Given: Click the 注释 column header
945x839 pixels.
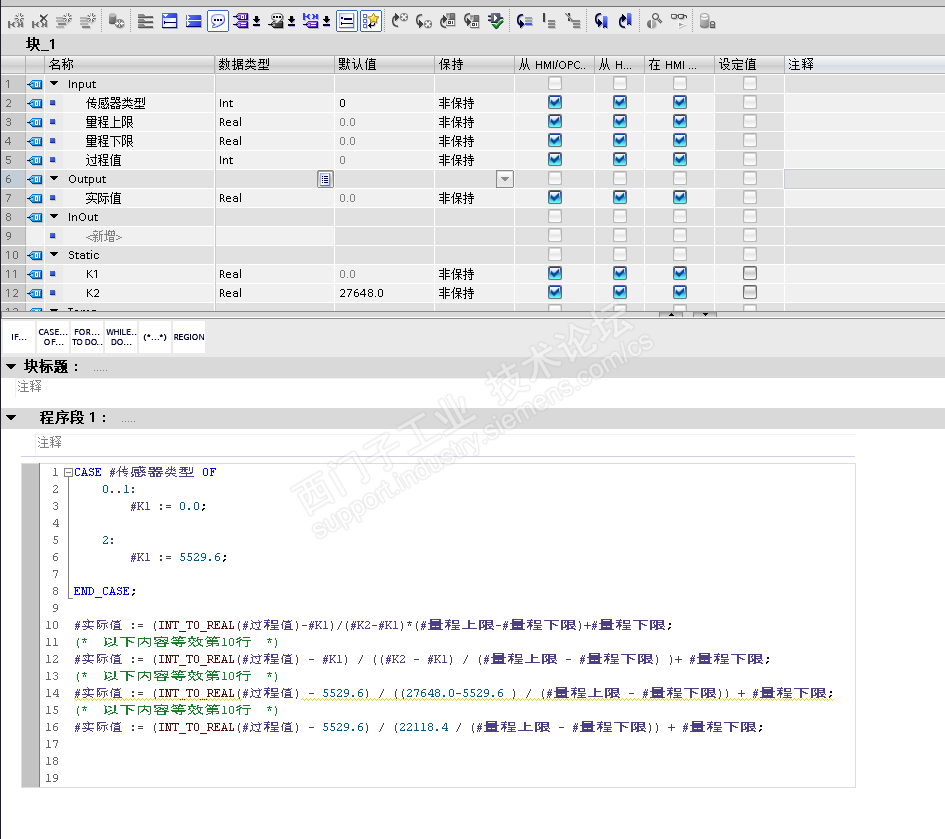Looking at the screenshot, I should click(864, 64).
